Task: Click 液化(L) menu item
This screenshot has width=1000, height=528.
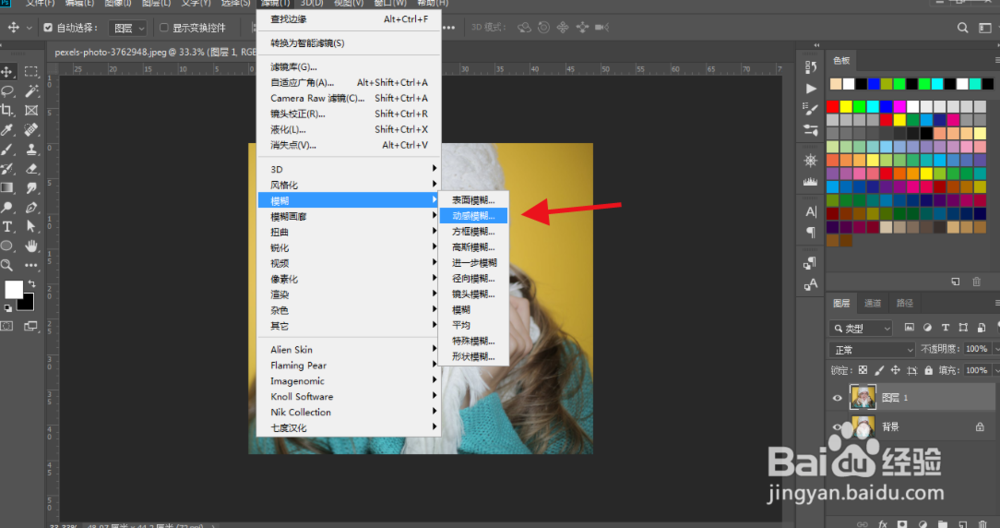Action: pos(348,129)
